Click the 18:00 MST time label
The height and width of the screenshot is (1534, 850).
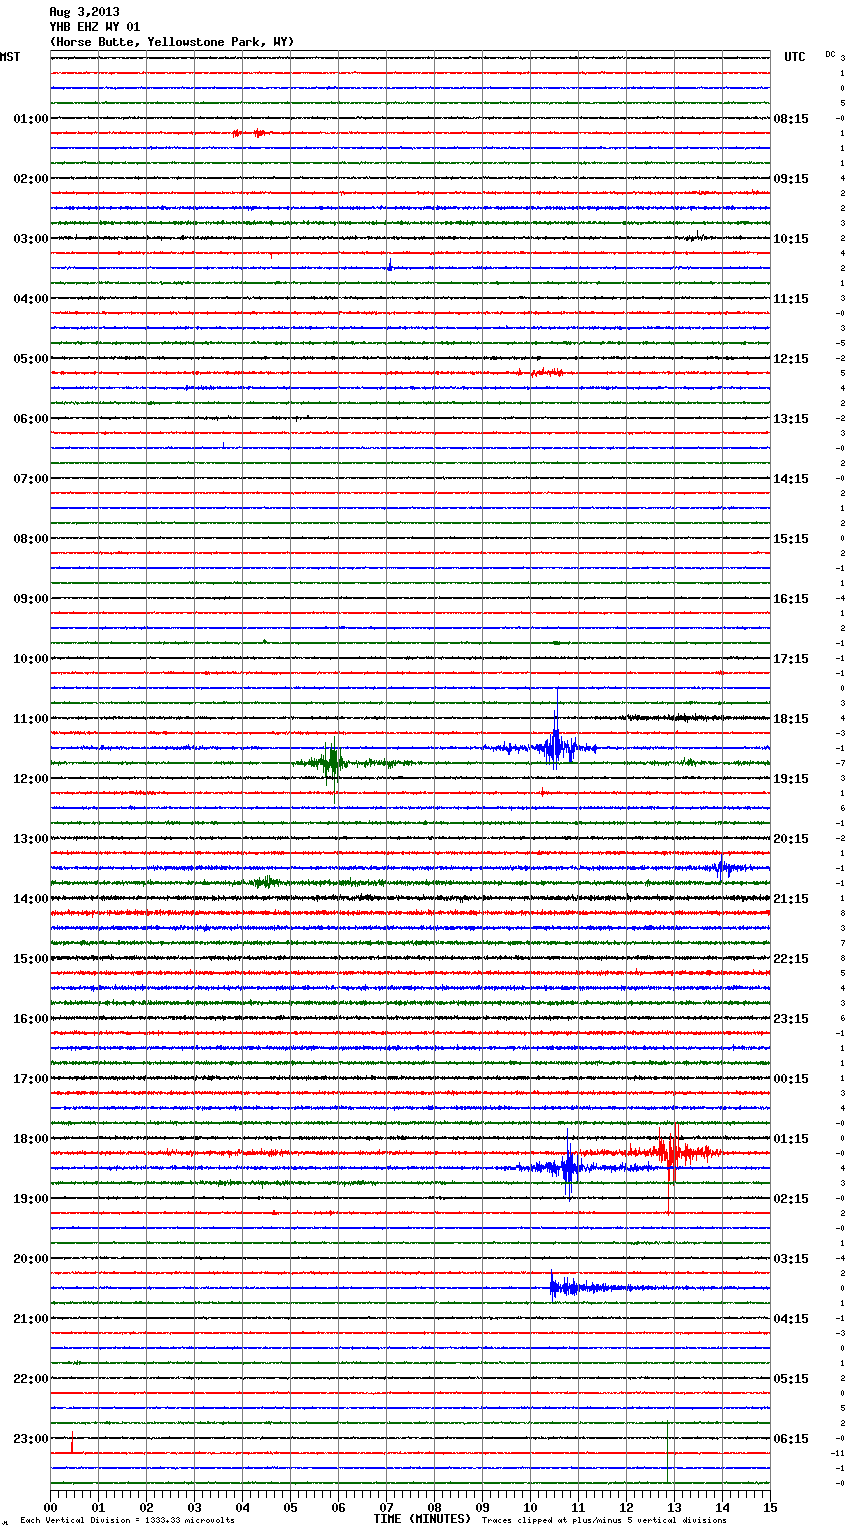(30, 1139)
